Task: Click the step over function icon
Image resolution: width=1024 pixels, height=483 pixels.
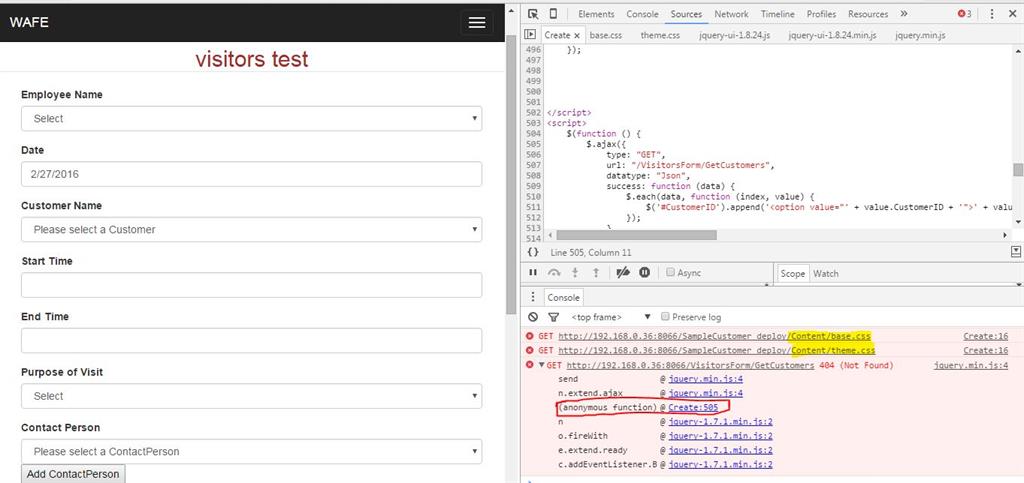Action: (554, 273)
